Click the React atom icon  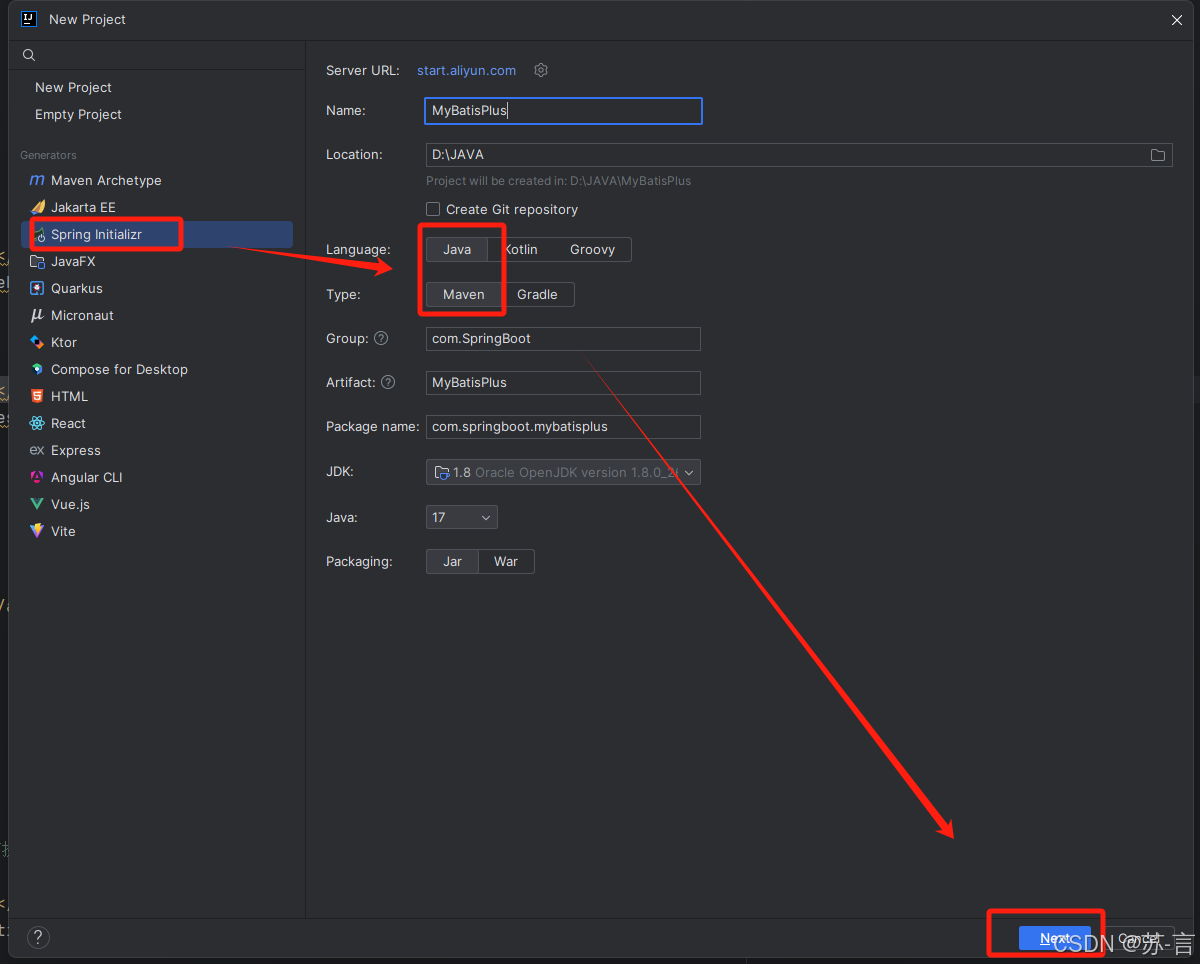point(37,423)
